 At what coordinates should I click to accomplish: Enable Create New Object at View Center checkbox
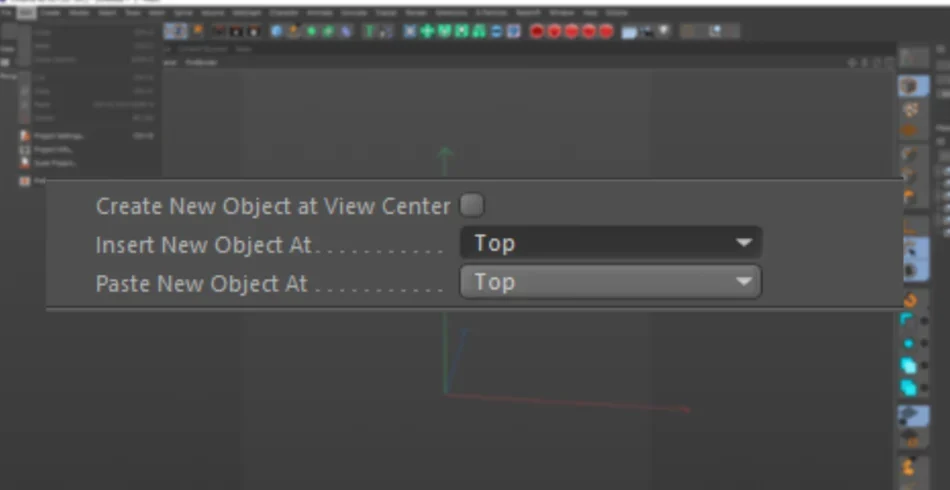pos(471,205)
